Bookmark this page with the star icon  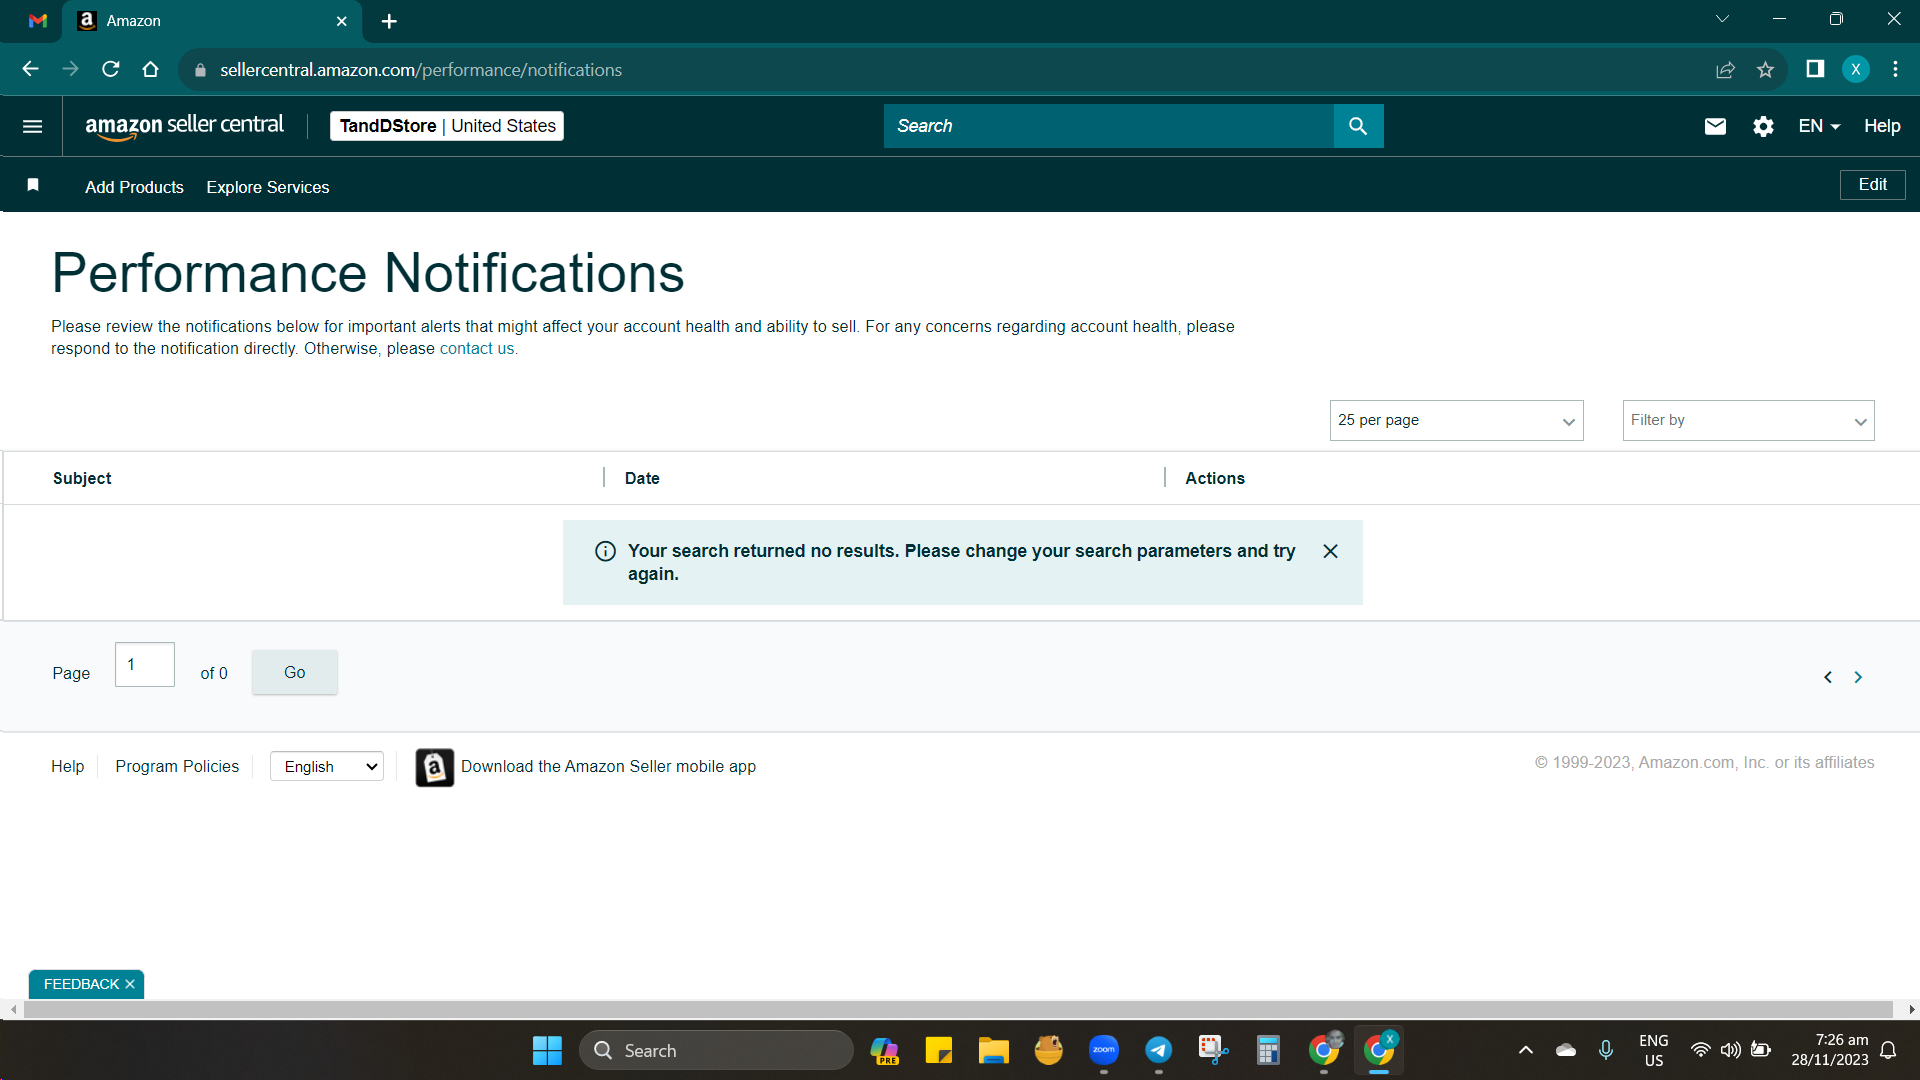pyautogui.click(x=1765, y=69)
